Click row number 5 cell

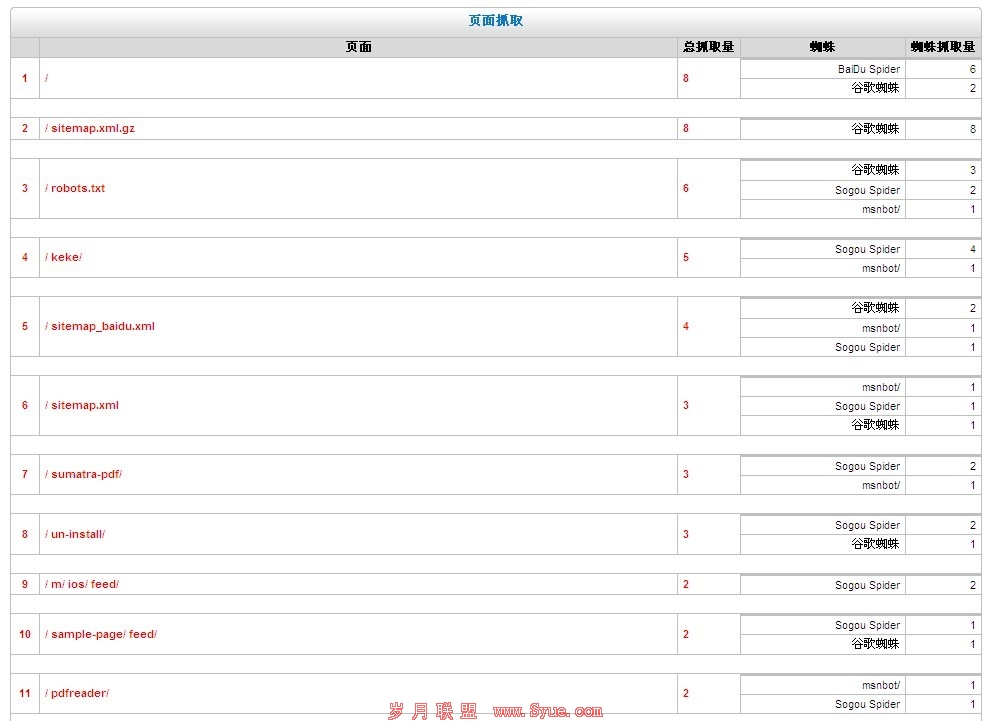point(25,326)
